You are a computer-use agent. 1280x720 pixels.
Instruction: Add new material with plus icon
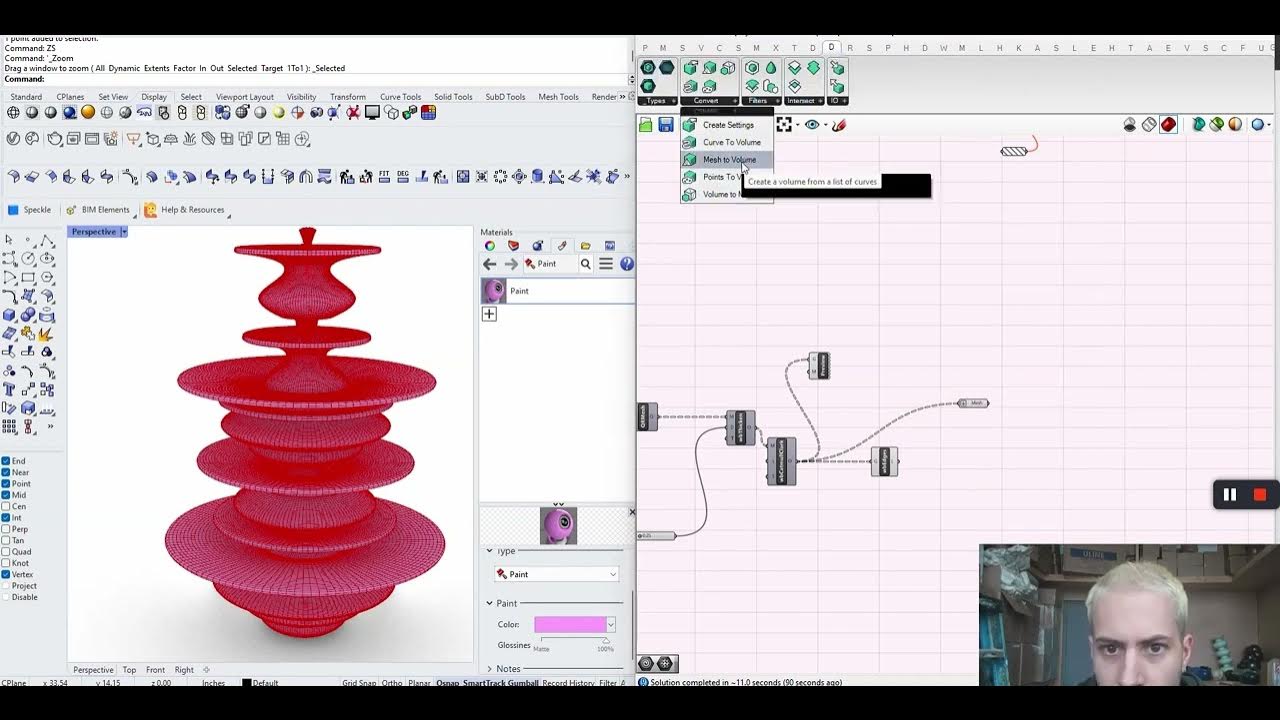click(489, 314)
